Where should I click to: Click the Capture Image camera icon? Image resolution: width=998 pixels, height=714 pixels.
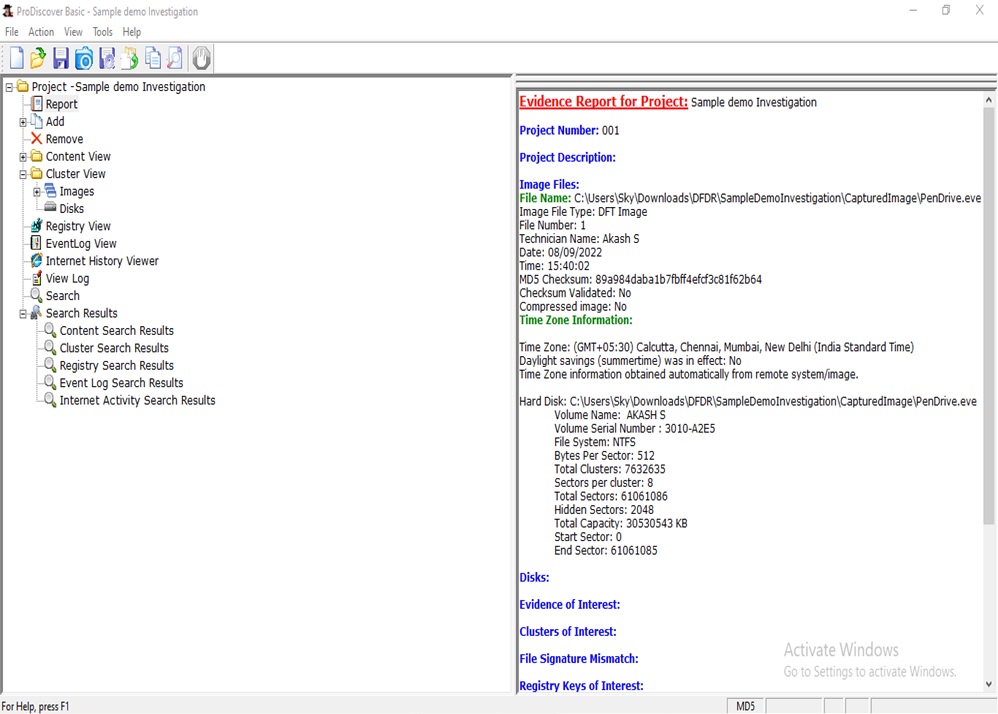(83, 58)
